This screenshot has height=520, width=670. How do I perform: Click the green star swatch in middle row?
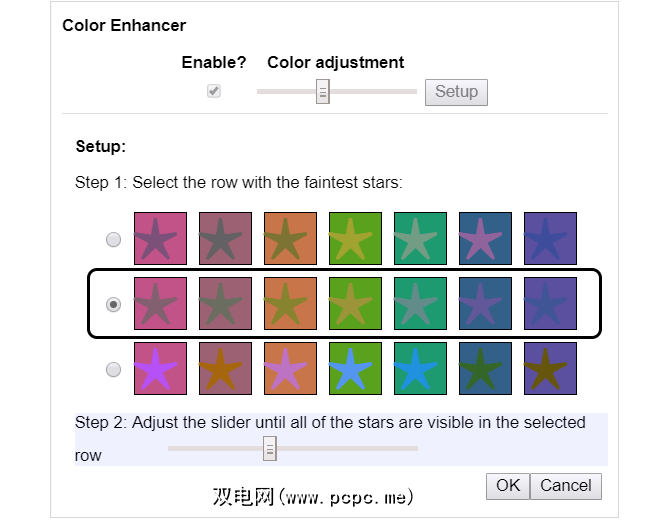355,304
